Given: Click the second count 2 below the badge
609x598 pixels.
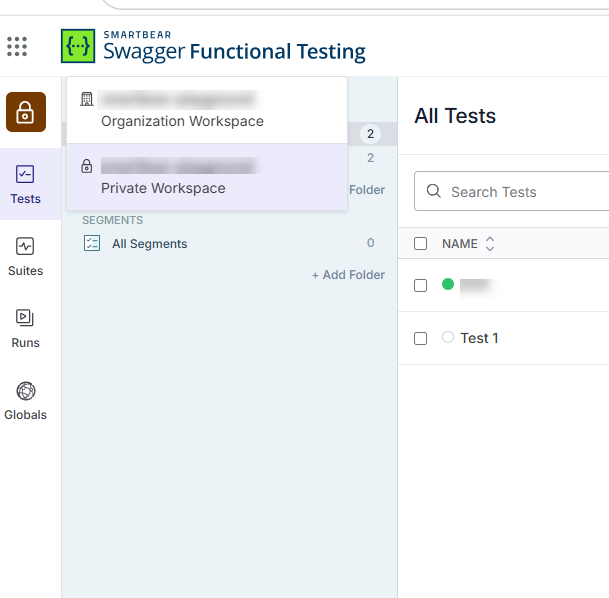Looking at the screenshot, I should pos(371,158).
